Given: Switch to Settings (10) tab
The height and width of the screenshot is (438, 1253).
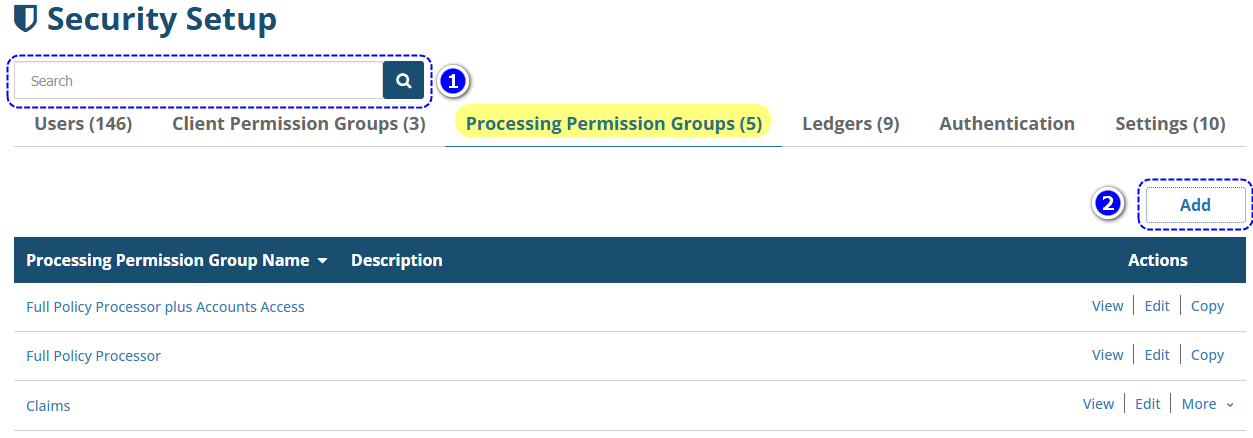Looking at the screenshot, I should pos(1170,124).
